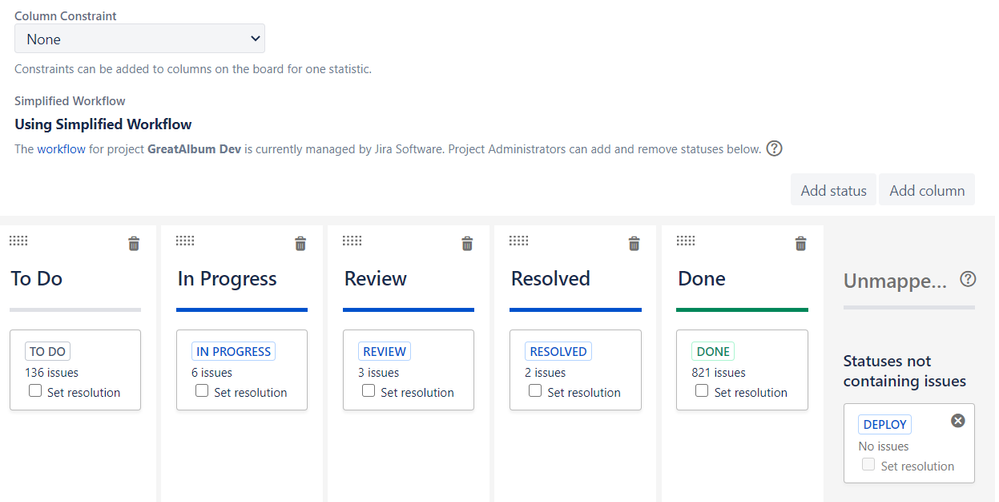Open help icon after workflow description
This screenshot has width=999, height=502.
pos(774,148)
